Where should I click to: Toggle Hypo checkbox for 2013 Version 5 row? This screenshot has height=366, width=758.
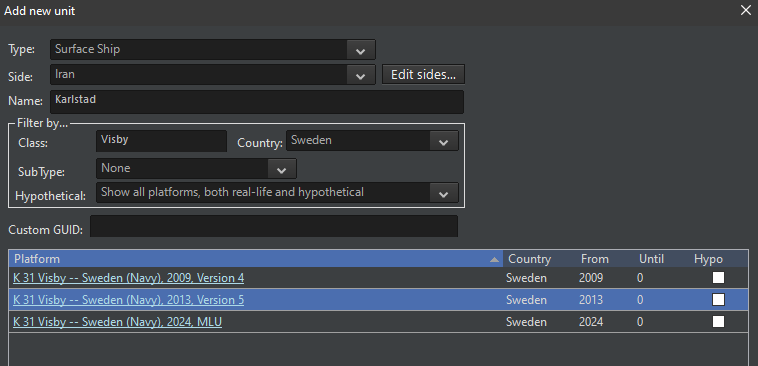pos(718,300)
